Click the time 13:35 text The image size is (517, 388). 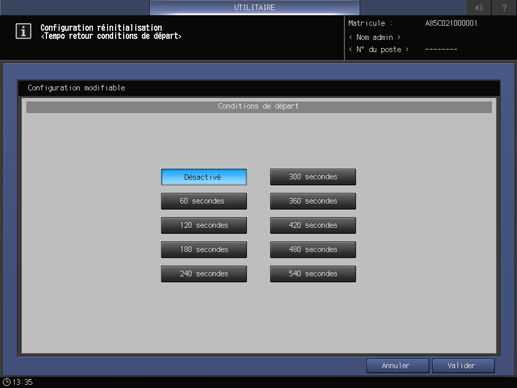[23, 382]
